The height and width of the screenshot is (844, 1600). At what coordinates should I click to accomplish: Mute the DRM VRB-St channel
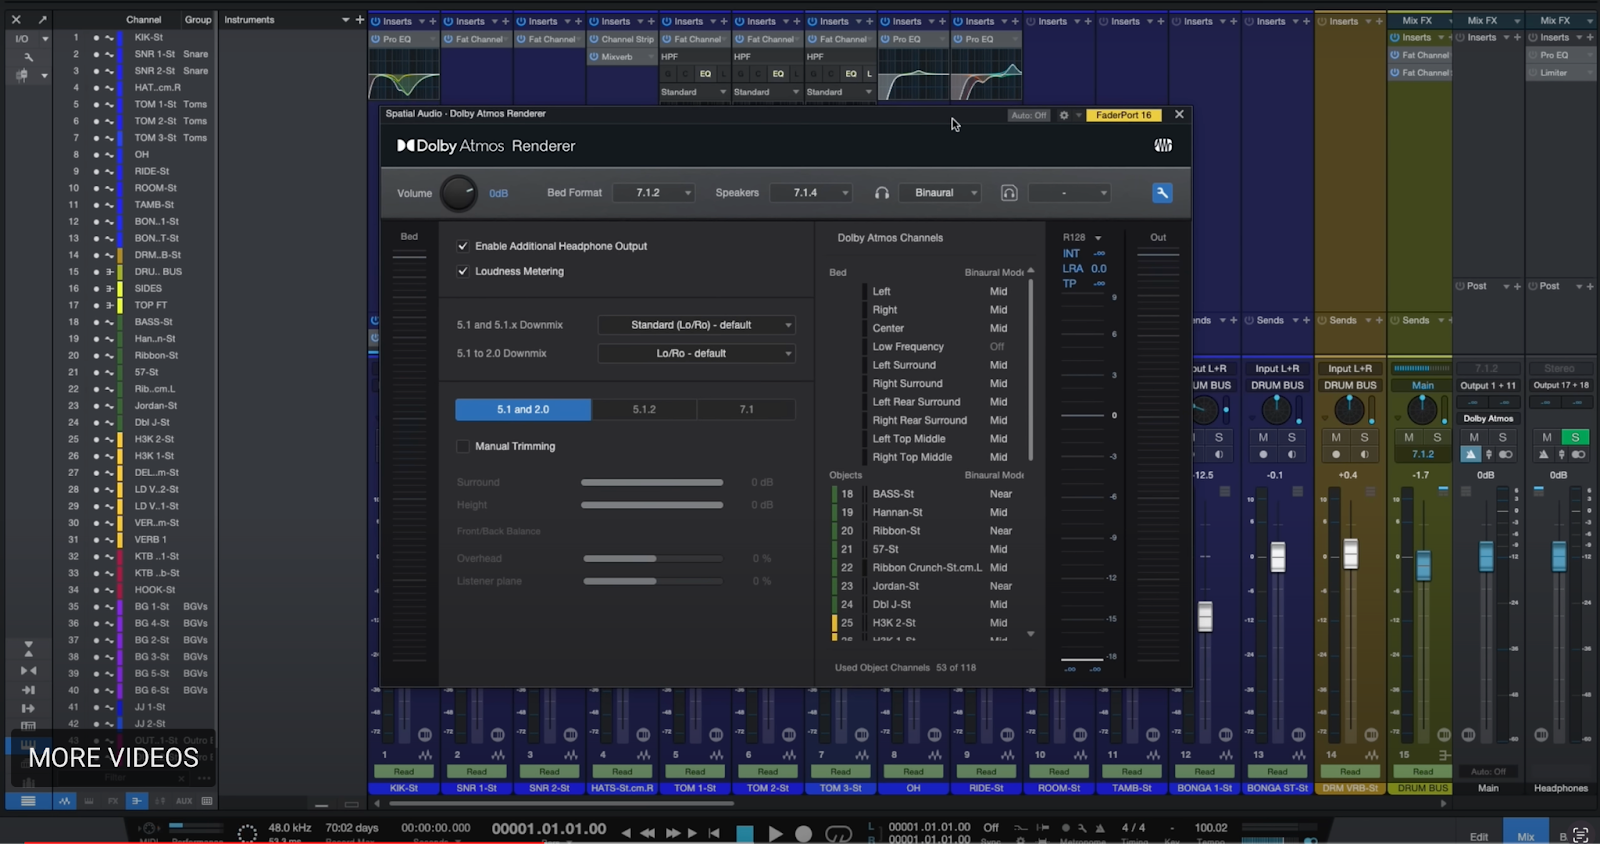click(1336, 437)
